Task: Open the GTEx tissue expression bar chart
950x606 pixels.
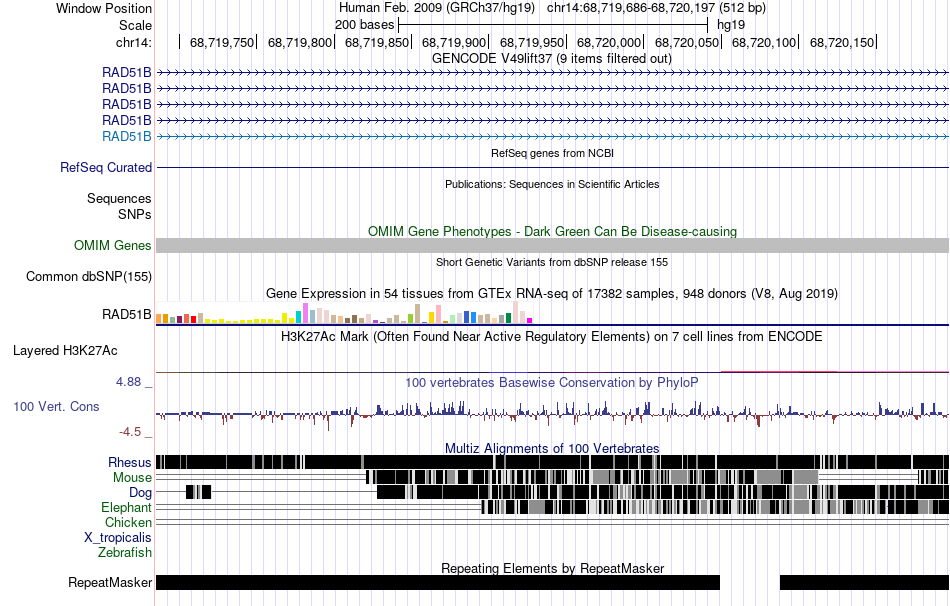Action: (344, 313)
